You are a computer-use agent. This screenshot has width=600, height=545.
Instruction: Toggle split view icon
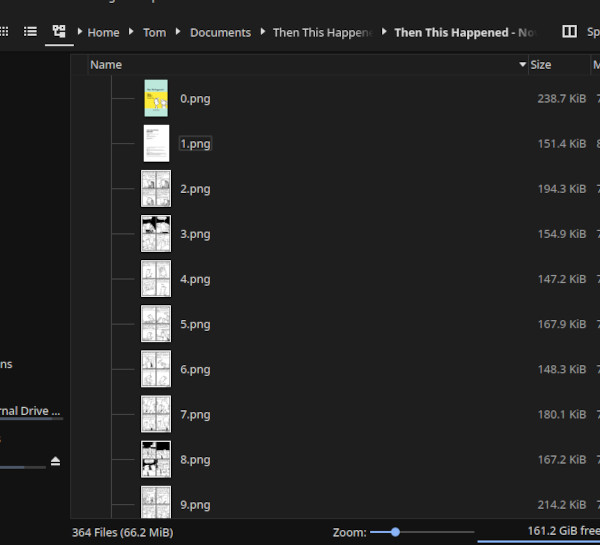pyautogui.click(x=569, y=31)
